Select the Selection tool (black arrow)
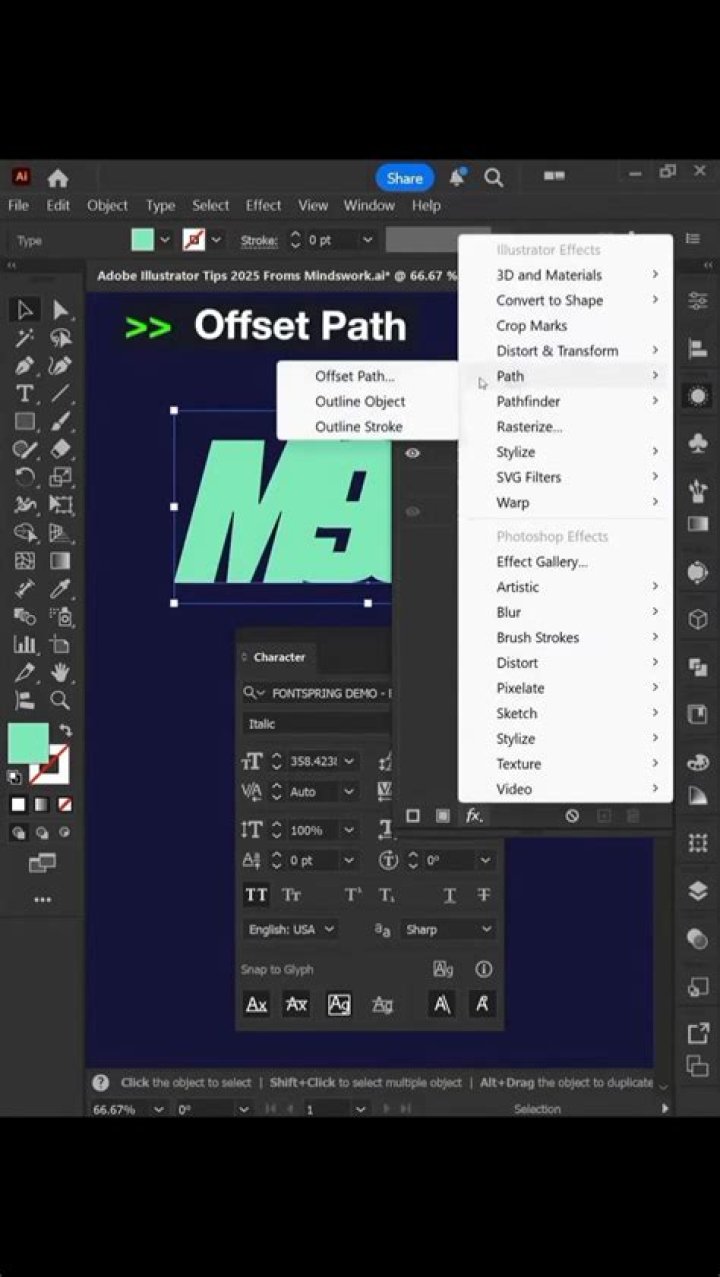720x1277 pixels. [25, 310]
